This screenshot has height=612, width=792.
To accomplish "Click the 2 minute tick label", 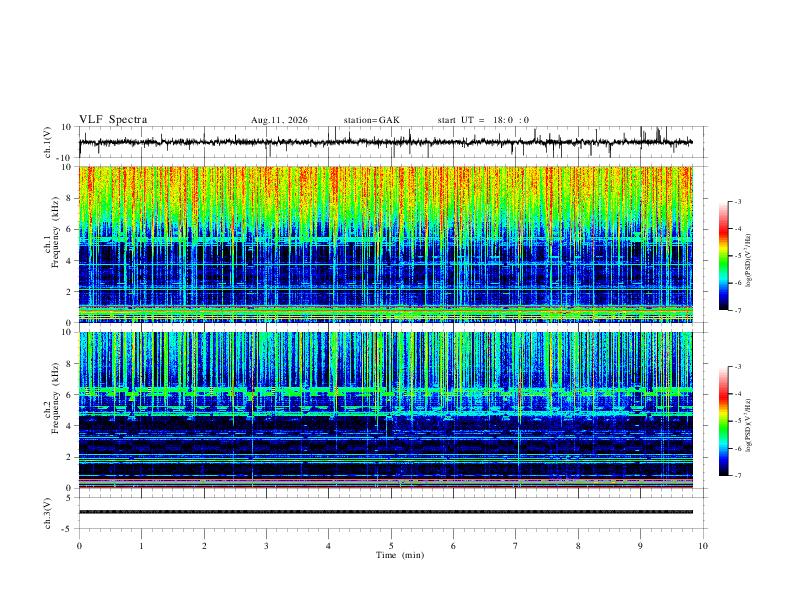I will click(x=204, y=546).
